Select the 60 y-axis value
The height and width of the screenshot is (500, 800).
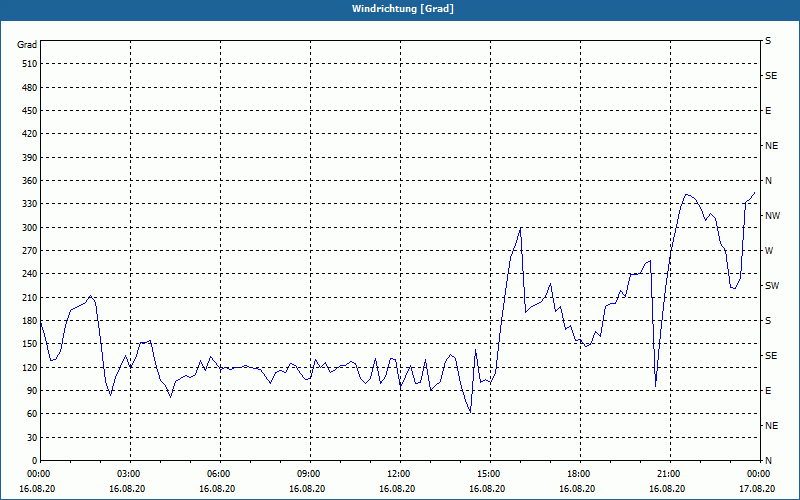click(32, 414)
